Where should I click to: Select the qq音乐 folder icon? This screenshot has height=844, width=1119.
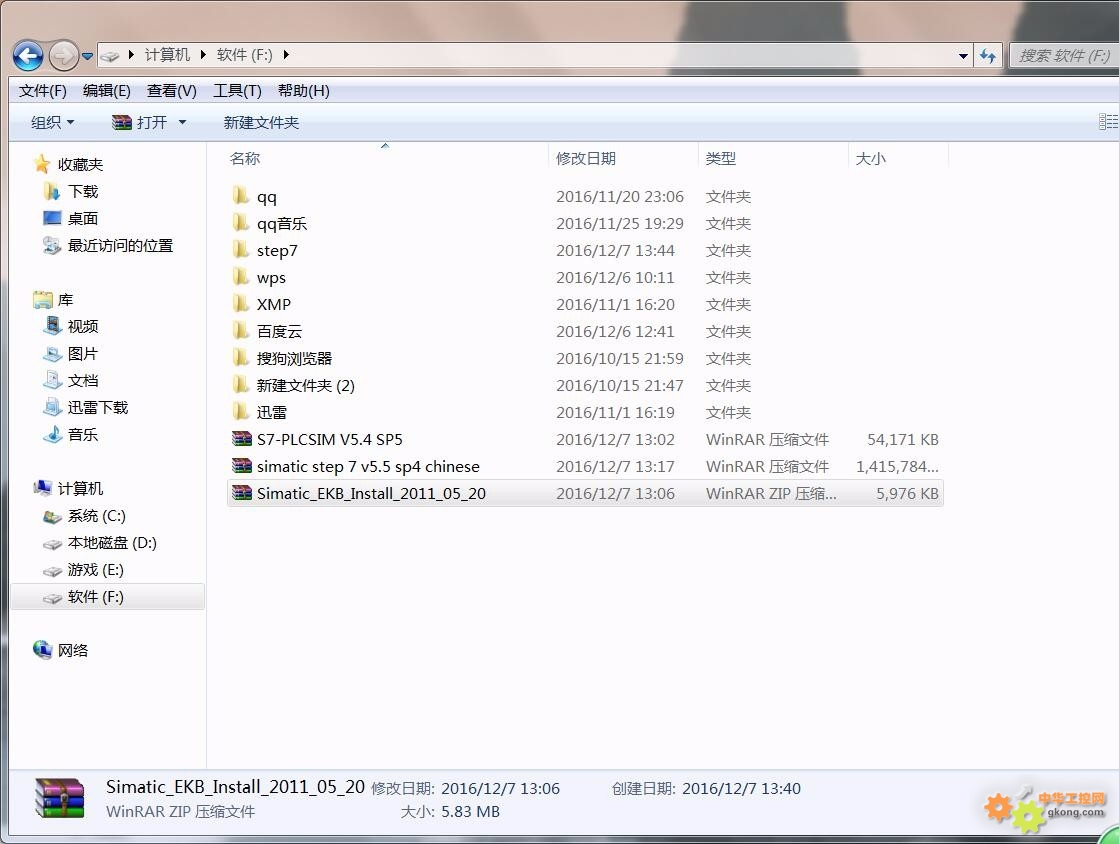coord(241,223)
